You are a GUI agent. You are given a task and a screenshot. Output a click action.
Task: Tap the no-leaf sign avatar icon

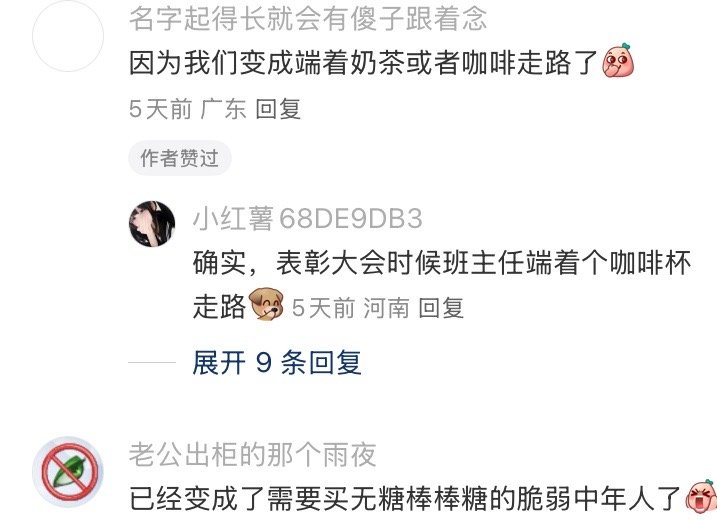(68, 472)
